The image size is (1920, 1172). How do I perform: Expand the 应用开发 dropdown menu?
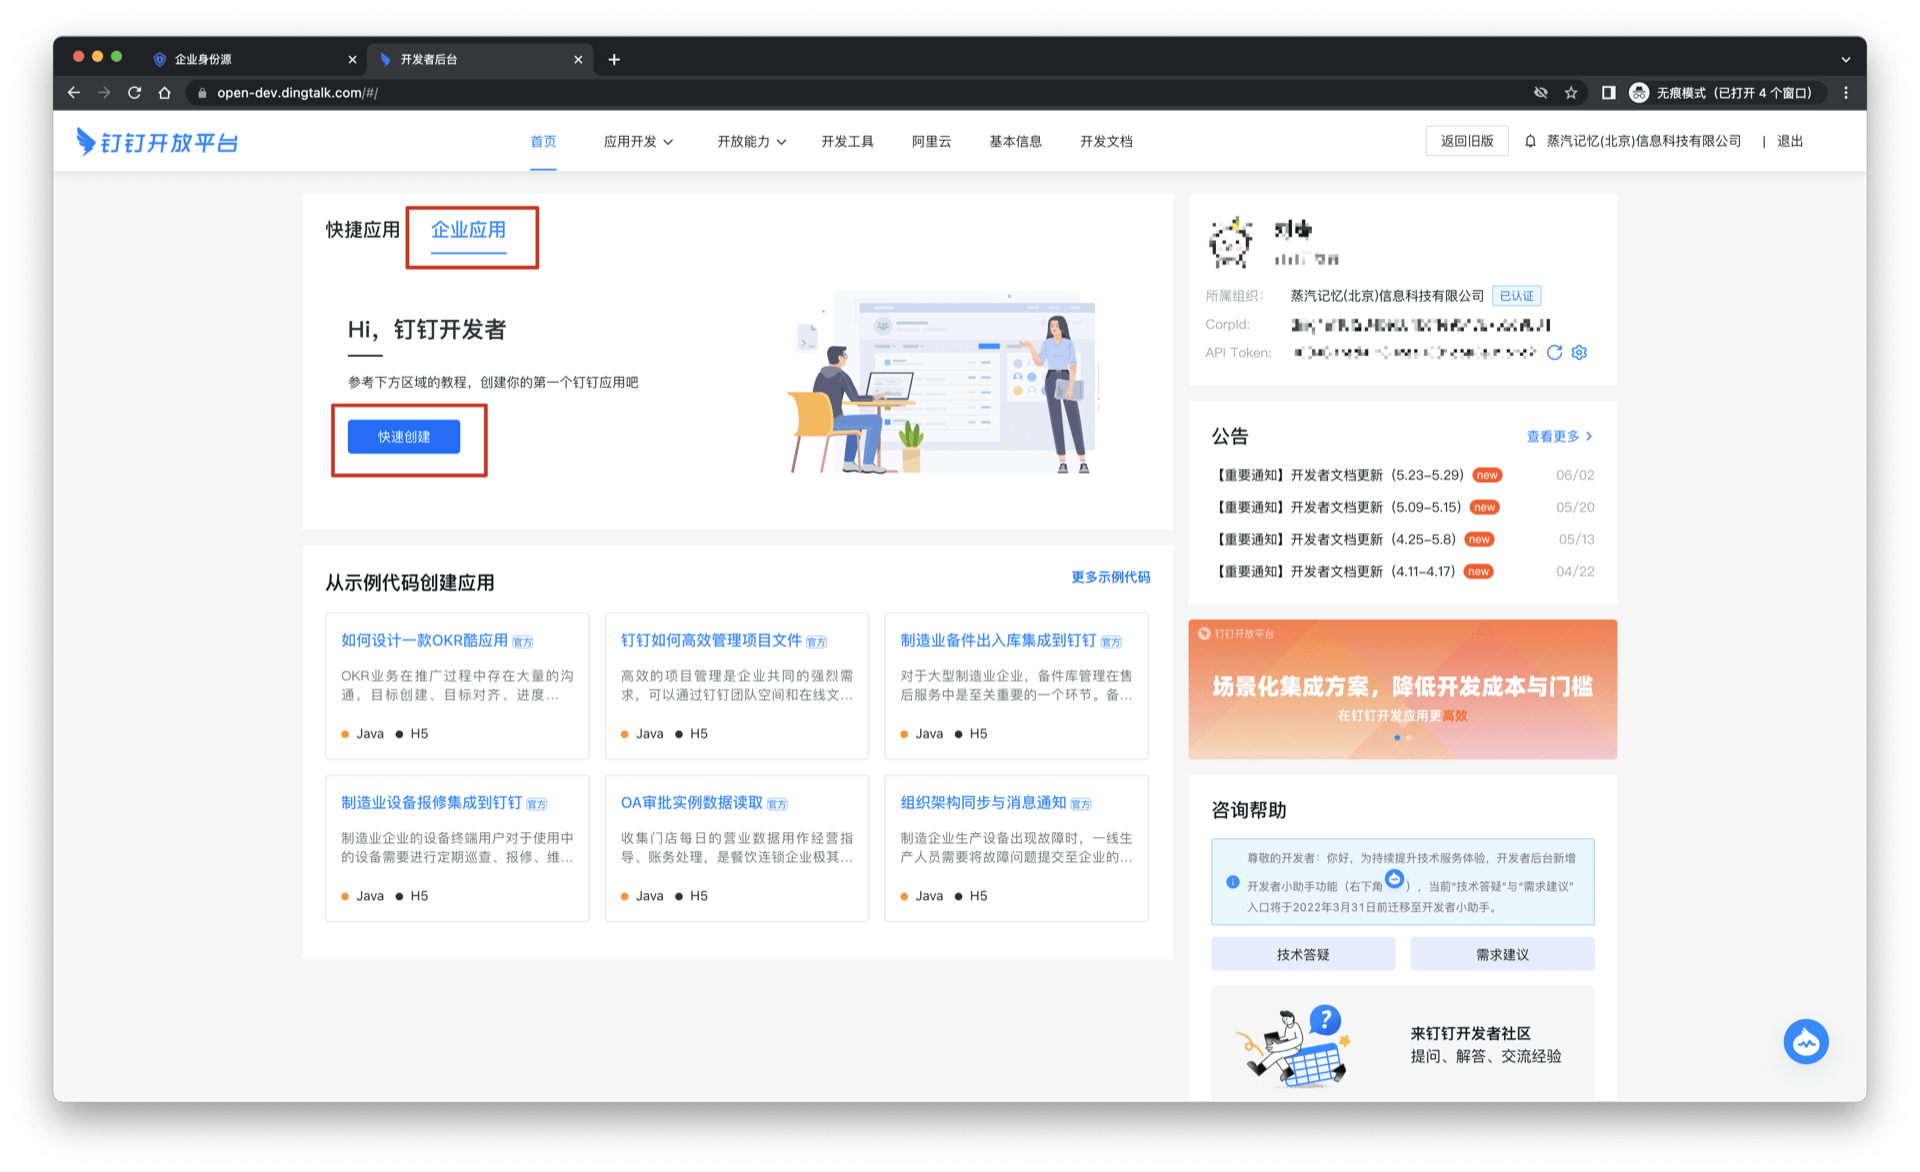[x=638, y=142]
